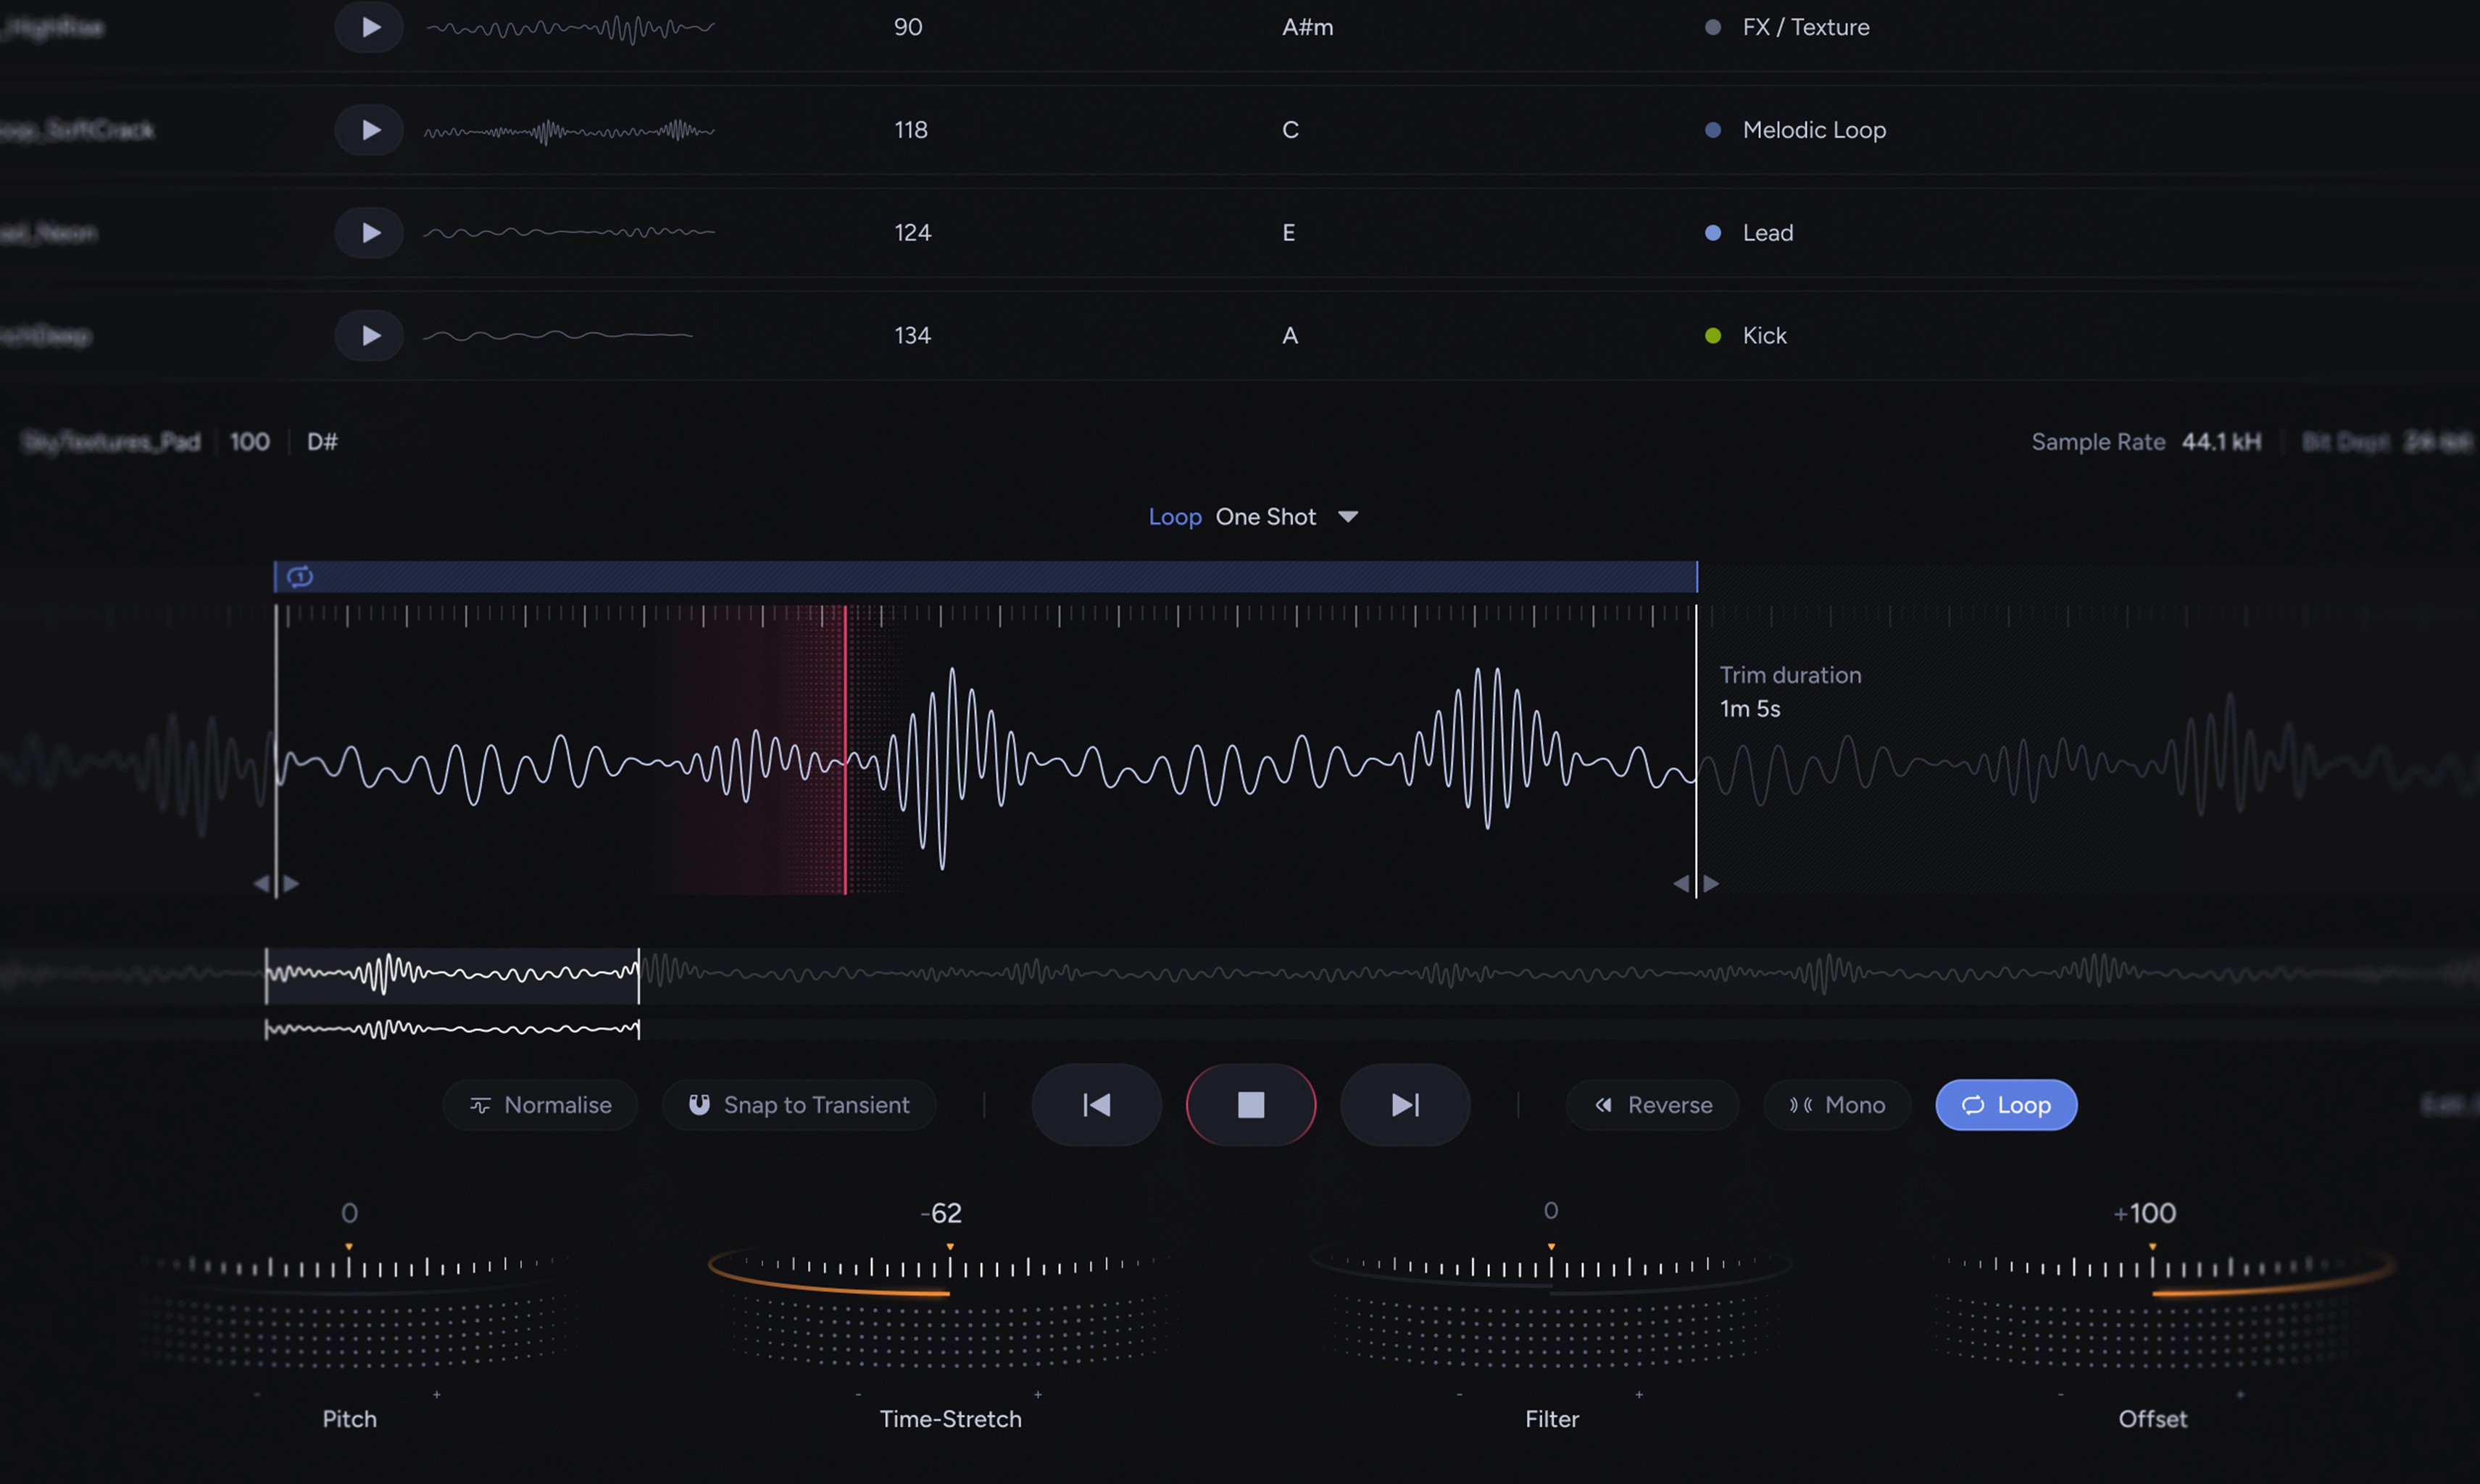Image resolution: width=2480 pixels, height=1484 pixels.
Task: Play the FX / Texture sample preview
Action: point(370,27)
